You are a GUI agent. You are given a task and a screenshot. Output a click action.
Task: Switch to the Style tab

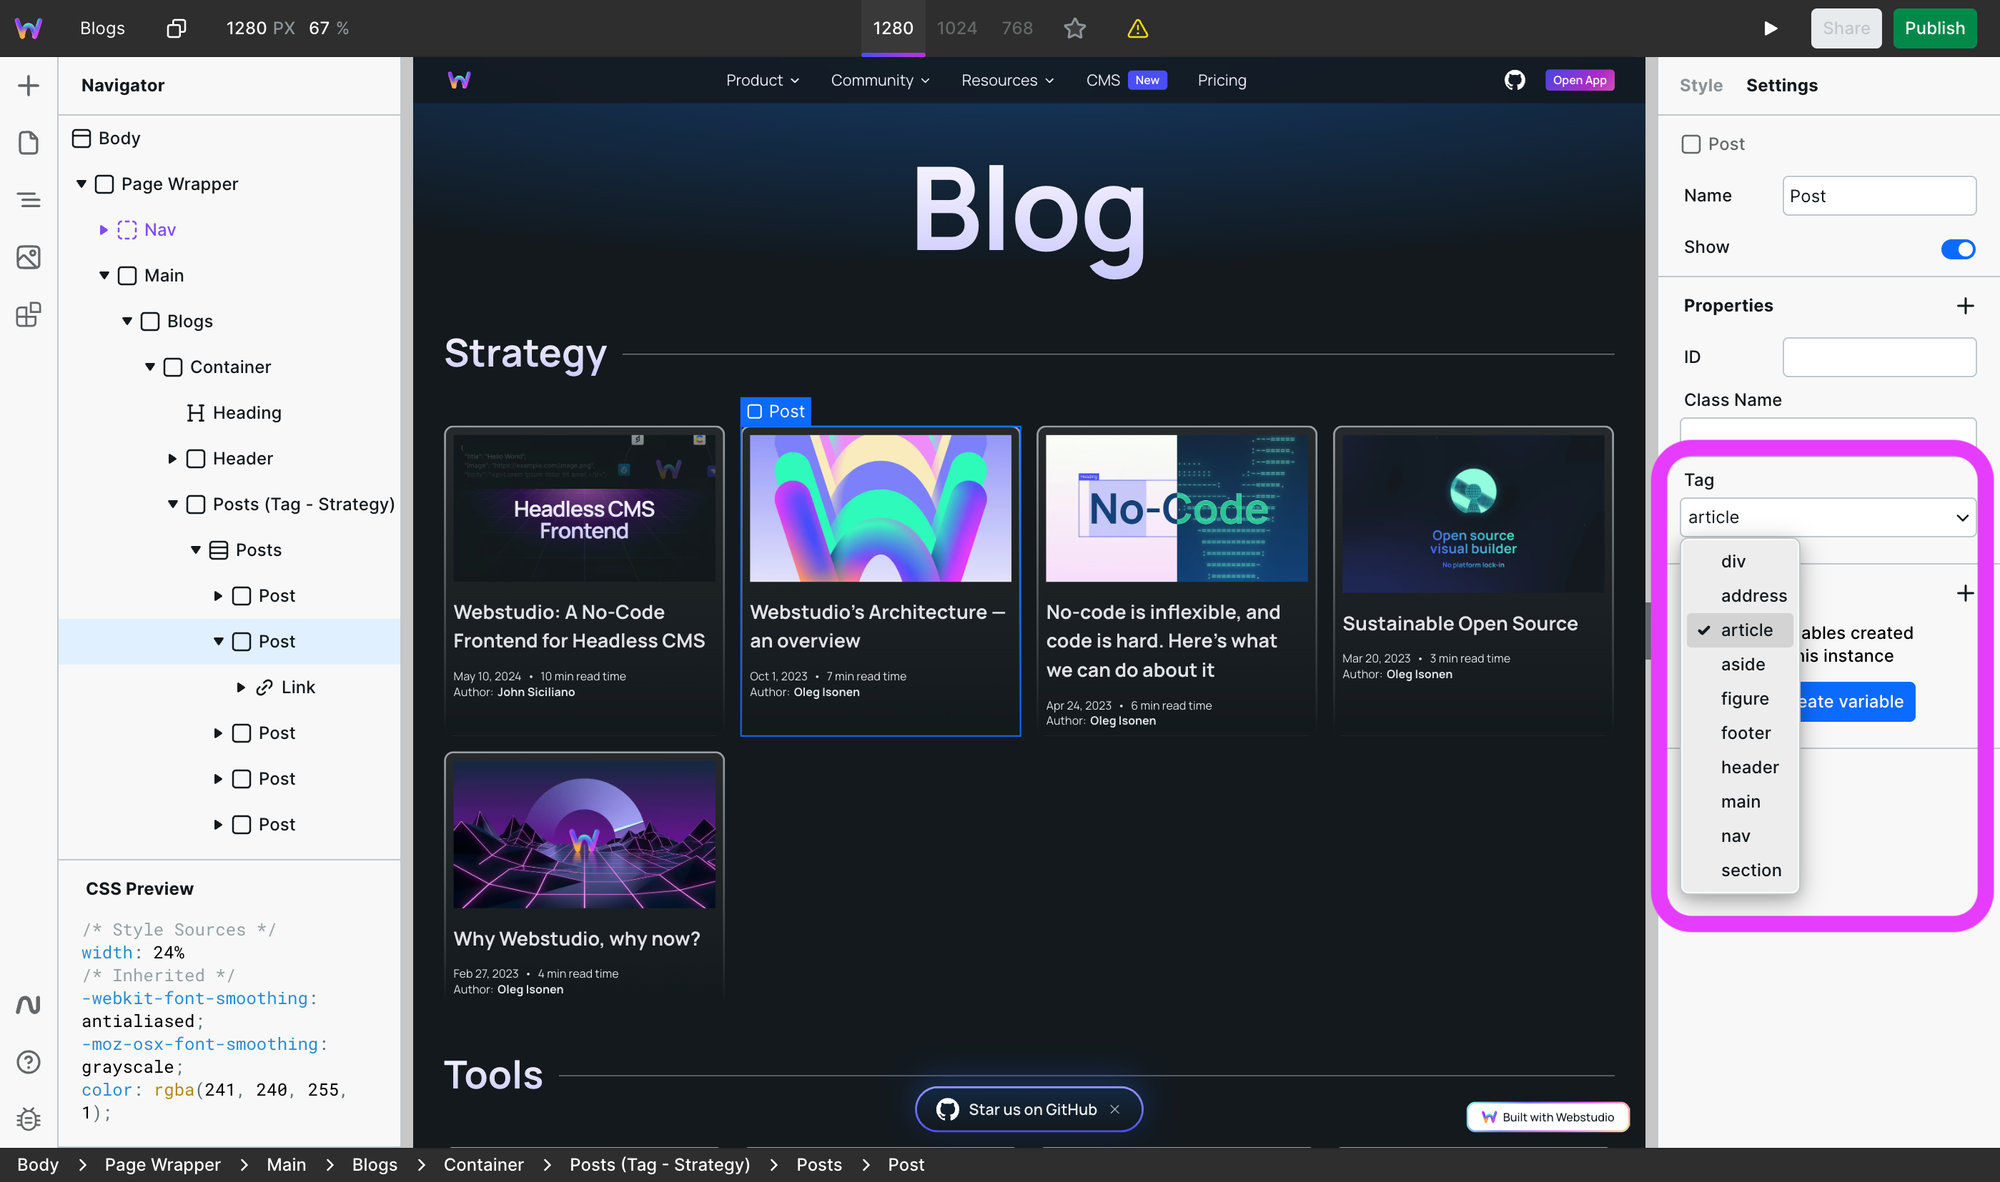pos(1700,86)
